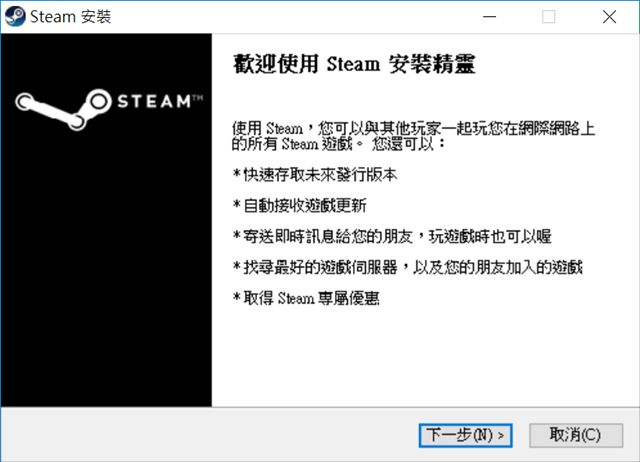Click the paragraph starting 使用 Steam，您可以
Image resolution: width=640 pixels, height=462 pixels.
point(413,136)
